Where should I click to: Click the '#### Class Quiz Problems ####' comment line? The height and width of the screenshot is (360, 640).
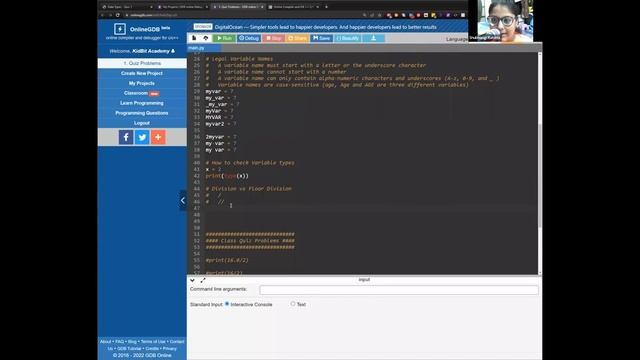click(250, 241)
